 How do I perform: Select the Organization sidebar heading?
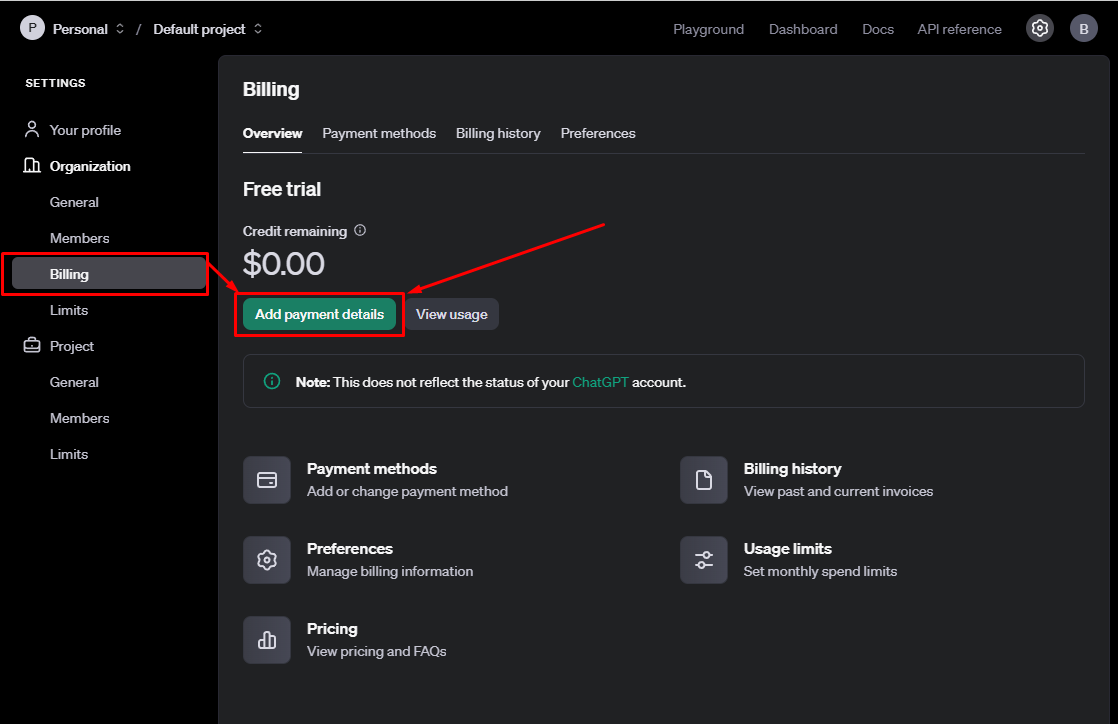(90, 166)
